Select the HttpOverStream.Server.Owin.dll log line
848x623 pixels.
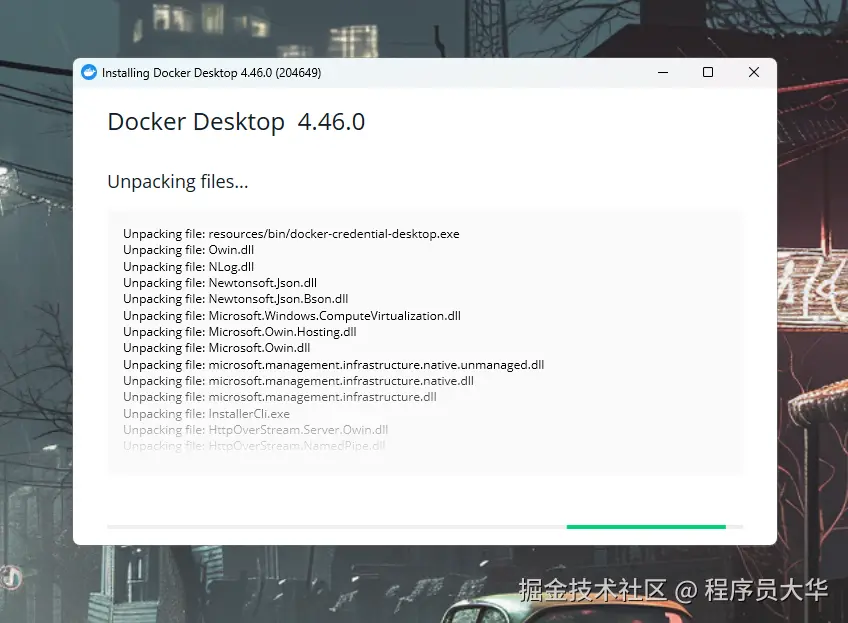pyautogui.click(x=256, y=430)
